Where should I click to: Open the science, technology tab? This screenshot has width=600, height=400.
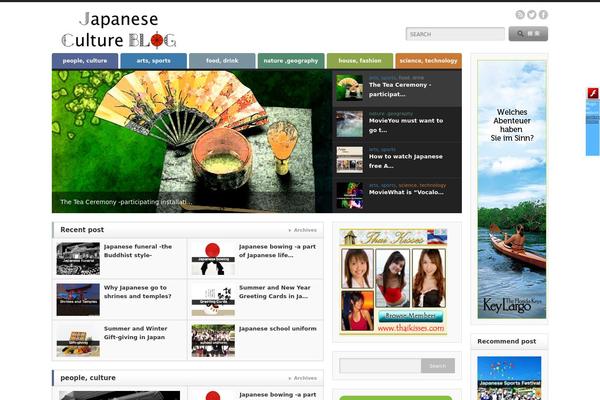pos(428,61)
